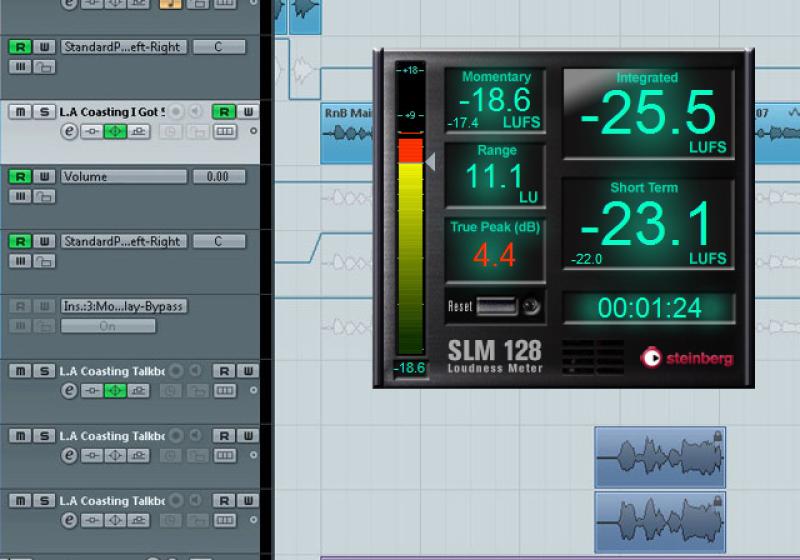Click the green equalizer icon on L.A Coasting I Got
The height and width of the screenshot is (560, 800).
coord(115,132)
